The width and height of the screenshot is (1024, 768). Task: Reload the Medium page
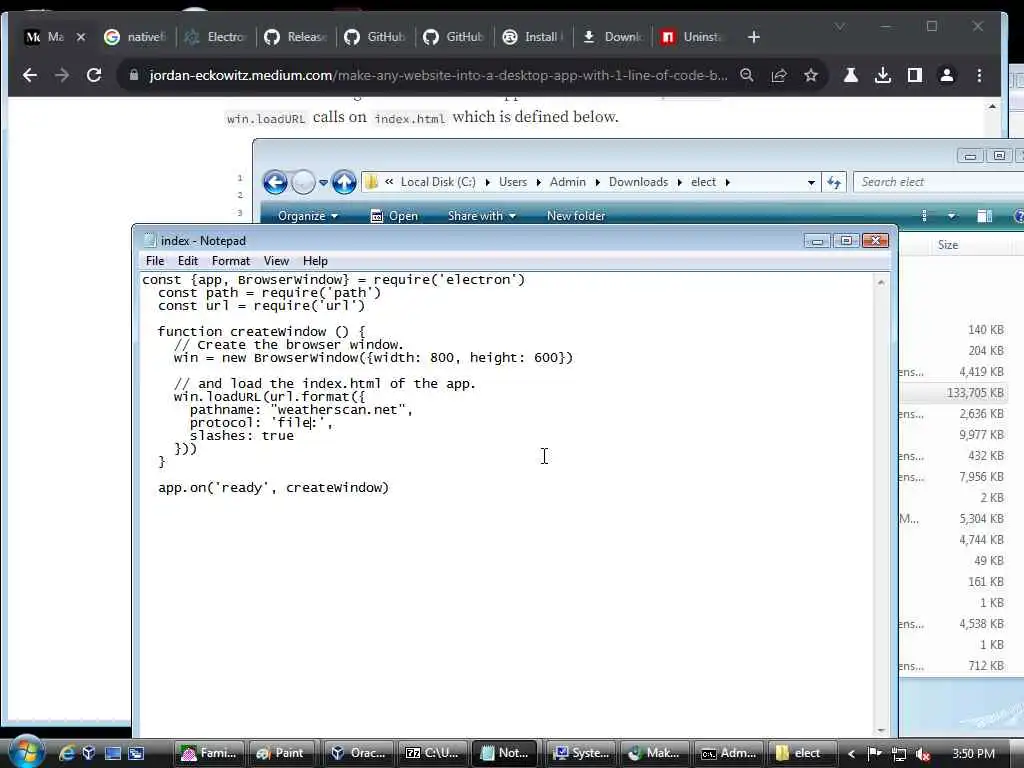94,75
